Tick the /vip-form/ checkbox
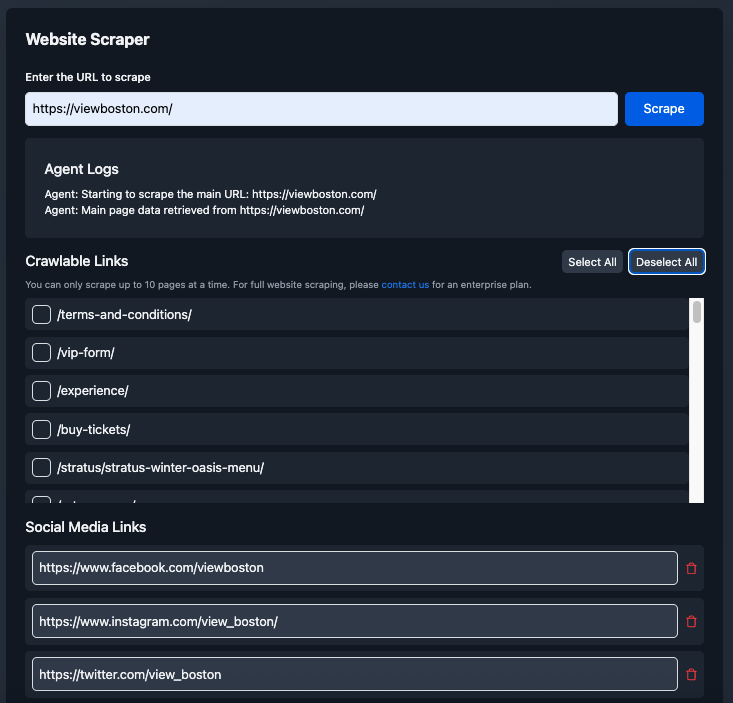The height and width of the screenshot is (703, 733). (x=41, y=352)
